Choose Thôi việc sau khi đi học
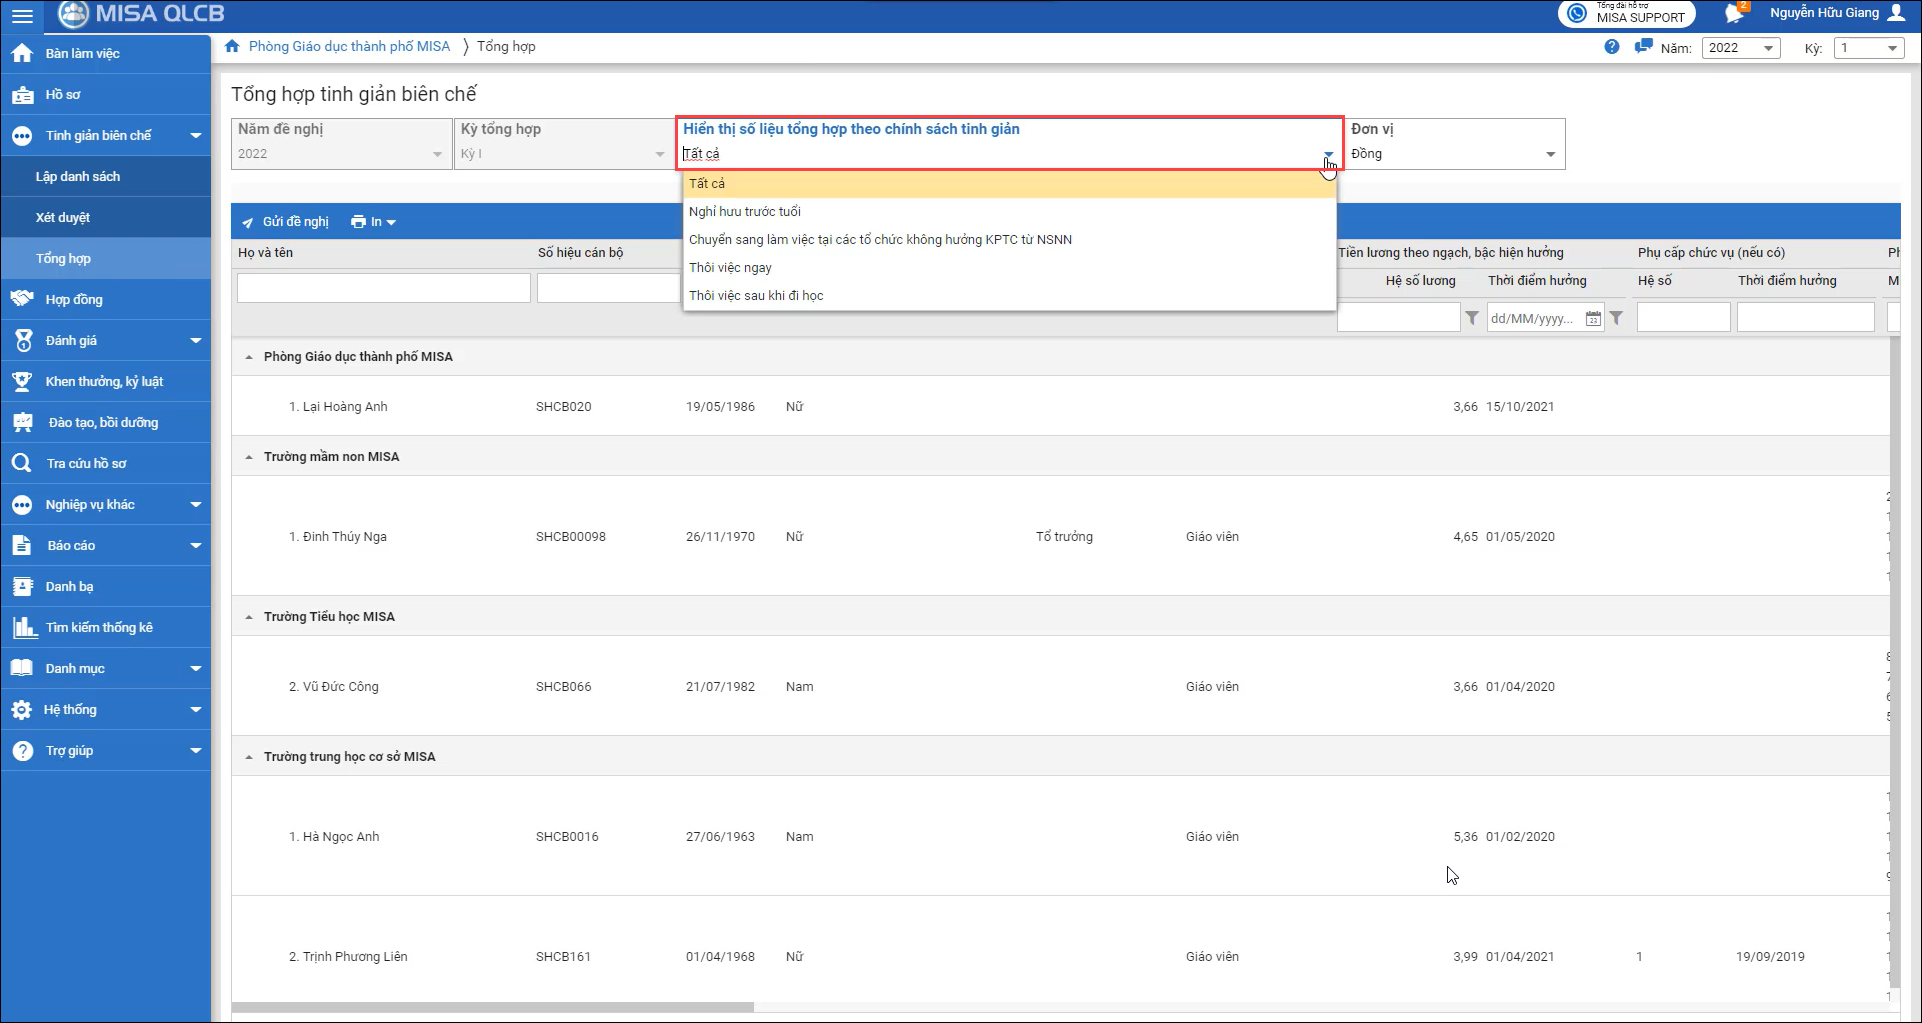 tap(756, 296)
